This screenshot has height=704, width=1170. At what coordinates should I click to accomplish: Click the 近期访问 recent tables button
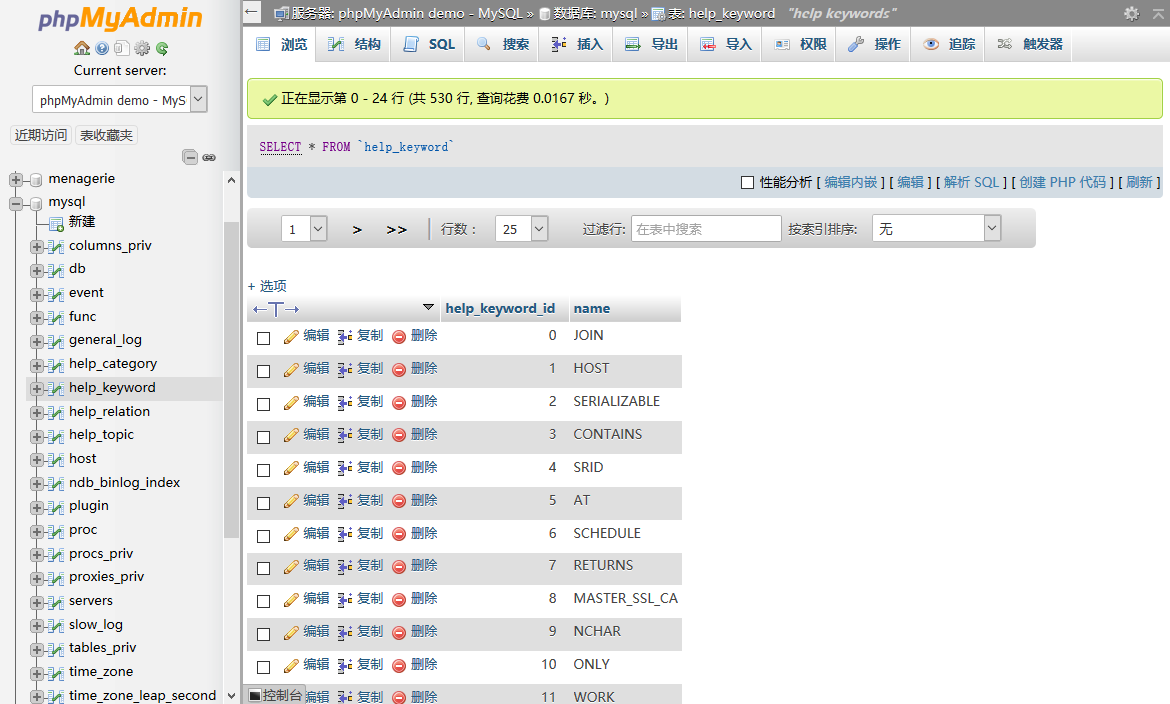pos(41,135)
